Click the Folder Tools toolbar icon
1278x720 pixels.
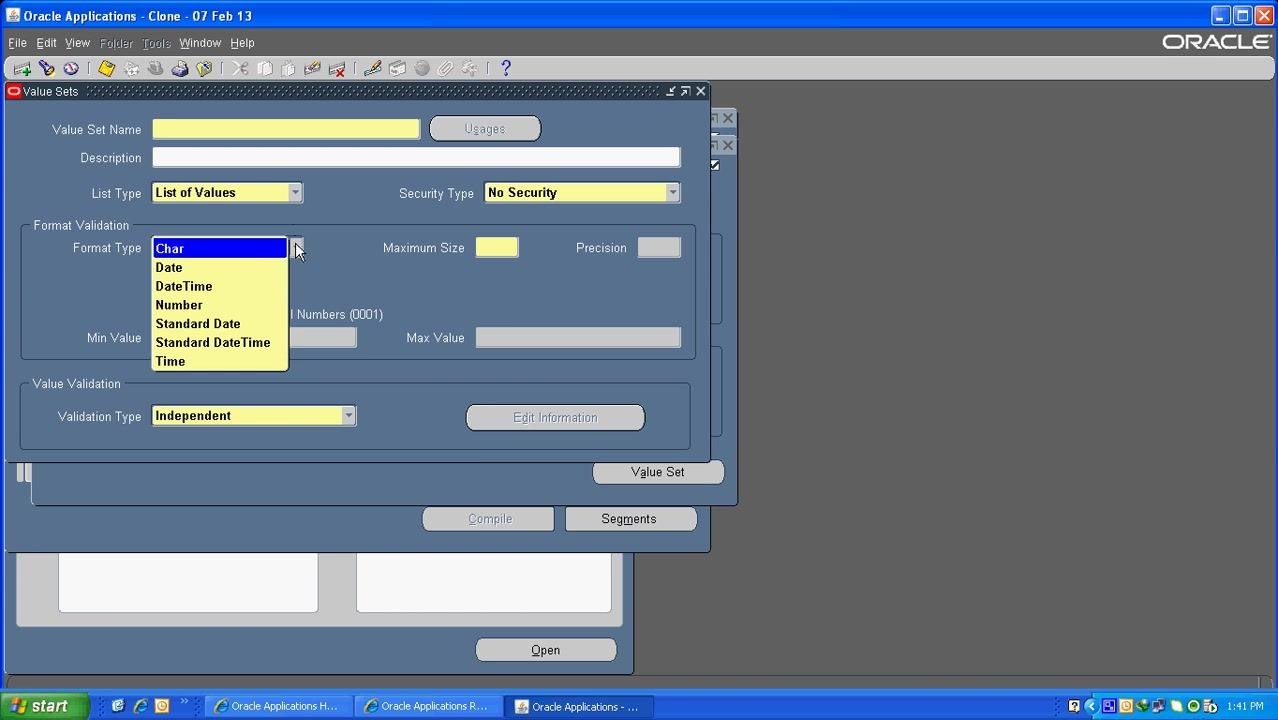tap(469, 69)
